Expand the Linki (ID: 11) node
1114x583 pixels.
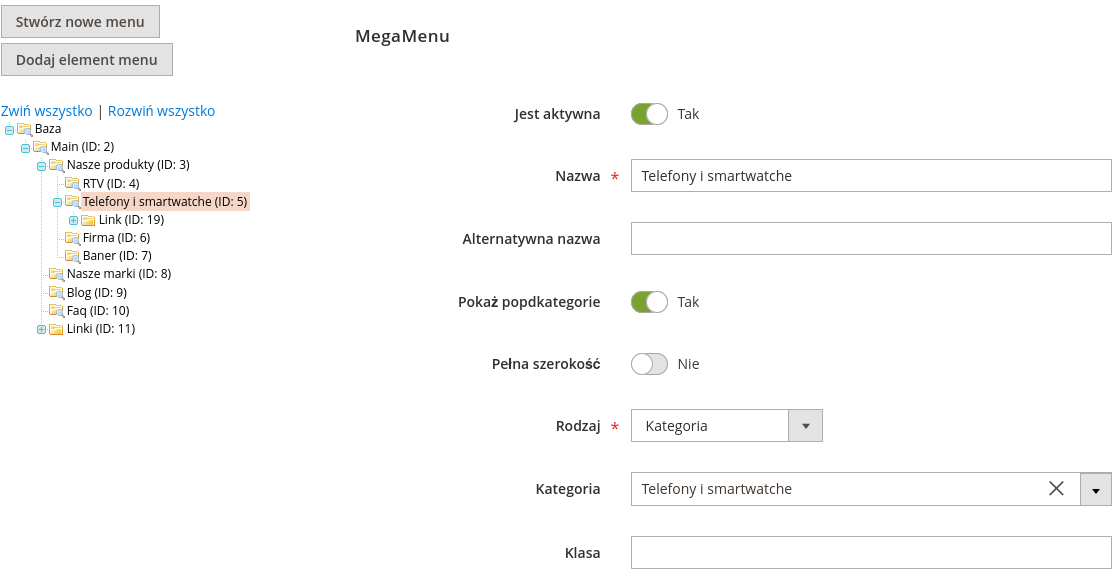tap(41, 329)
